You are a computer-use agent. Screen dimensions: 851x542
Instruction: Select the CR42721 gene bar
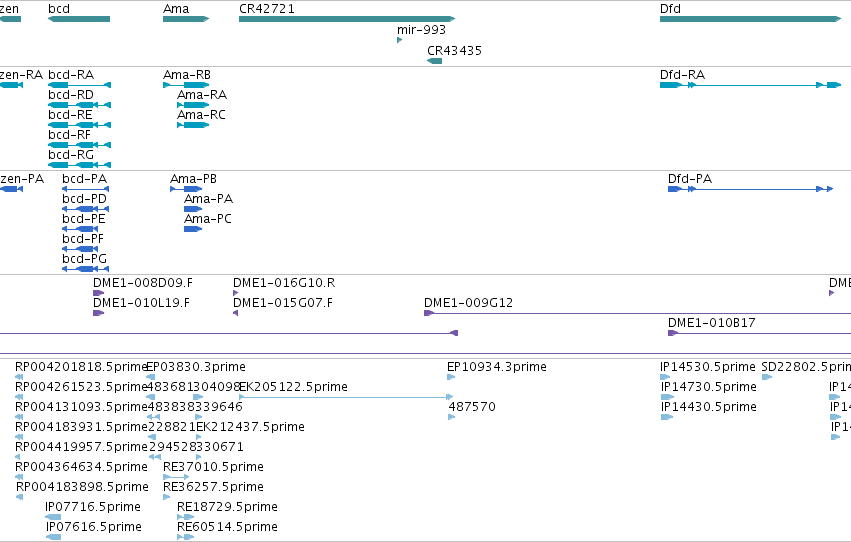tap(347, 19)
